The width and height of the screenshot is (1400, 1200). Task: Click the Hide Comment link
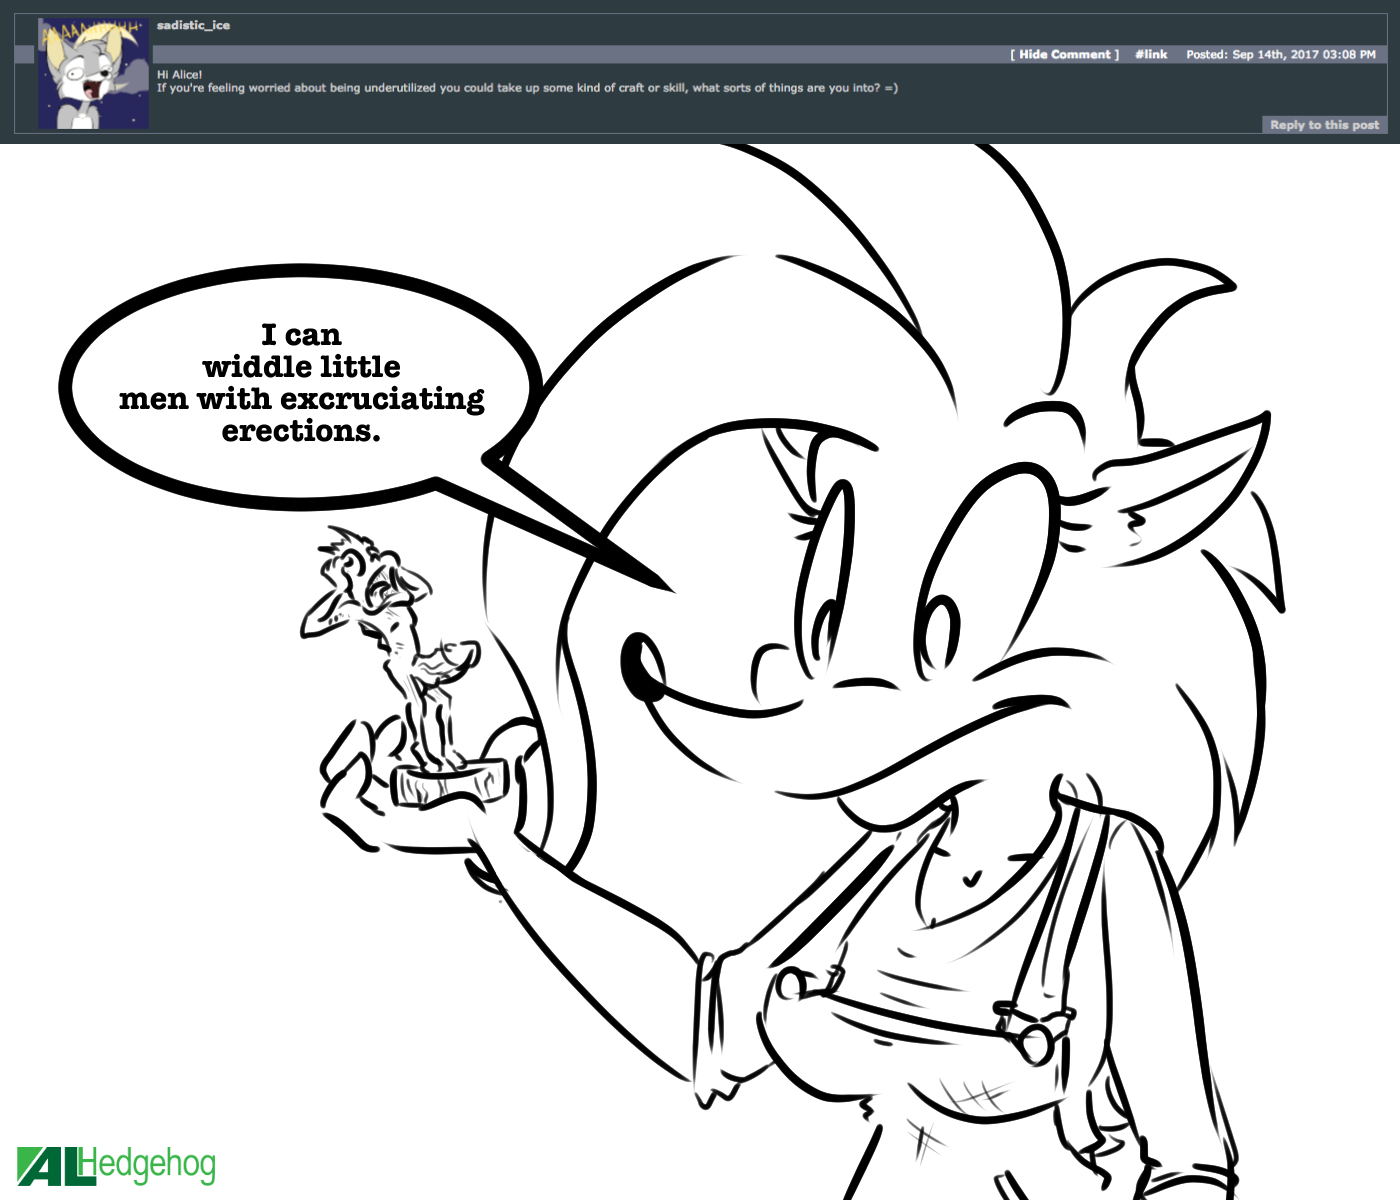tap(1065, 54)
